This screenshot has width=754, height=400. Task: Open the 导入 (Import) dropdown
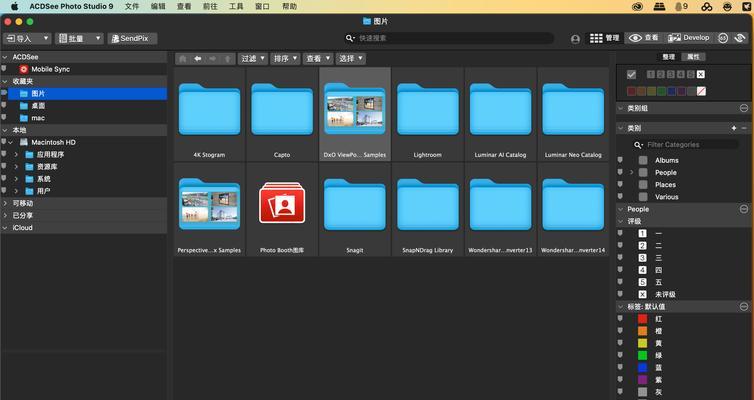coord(27,38)
